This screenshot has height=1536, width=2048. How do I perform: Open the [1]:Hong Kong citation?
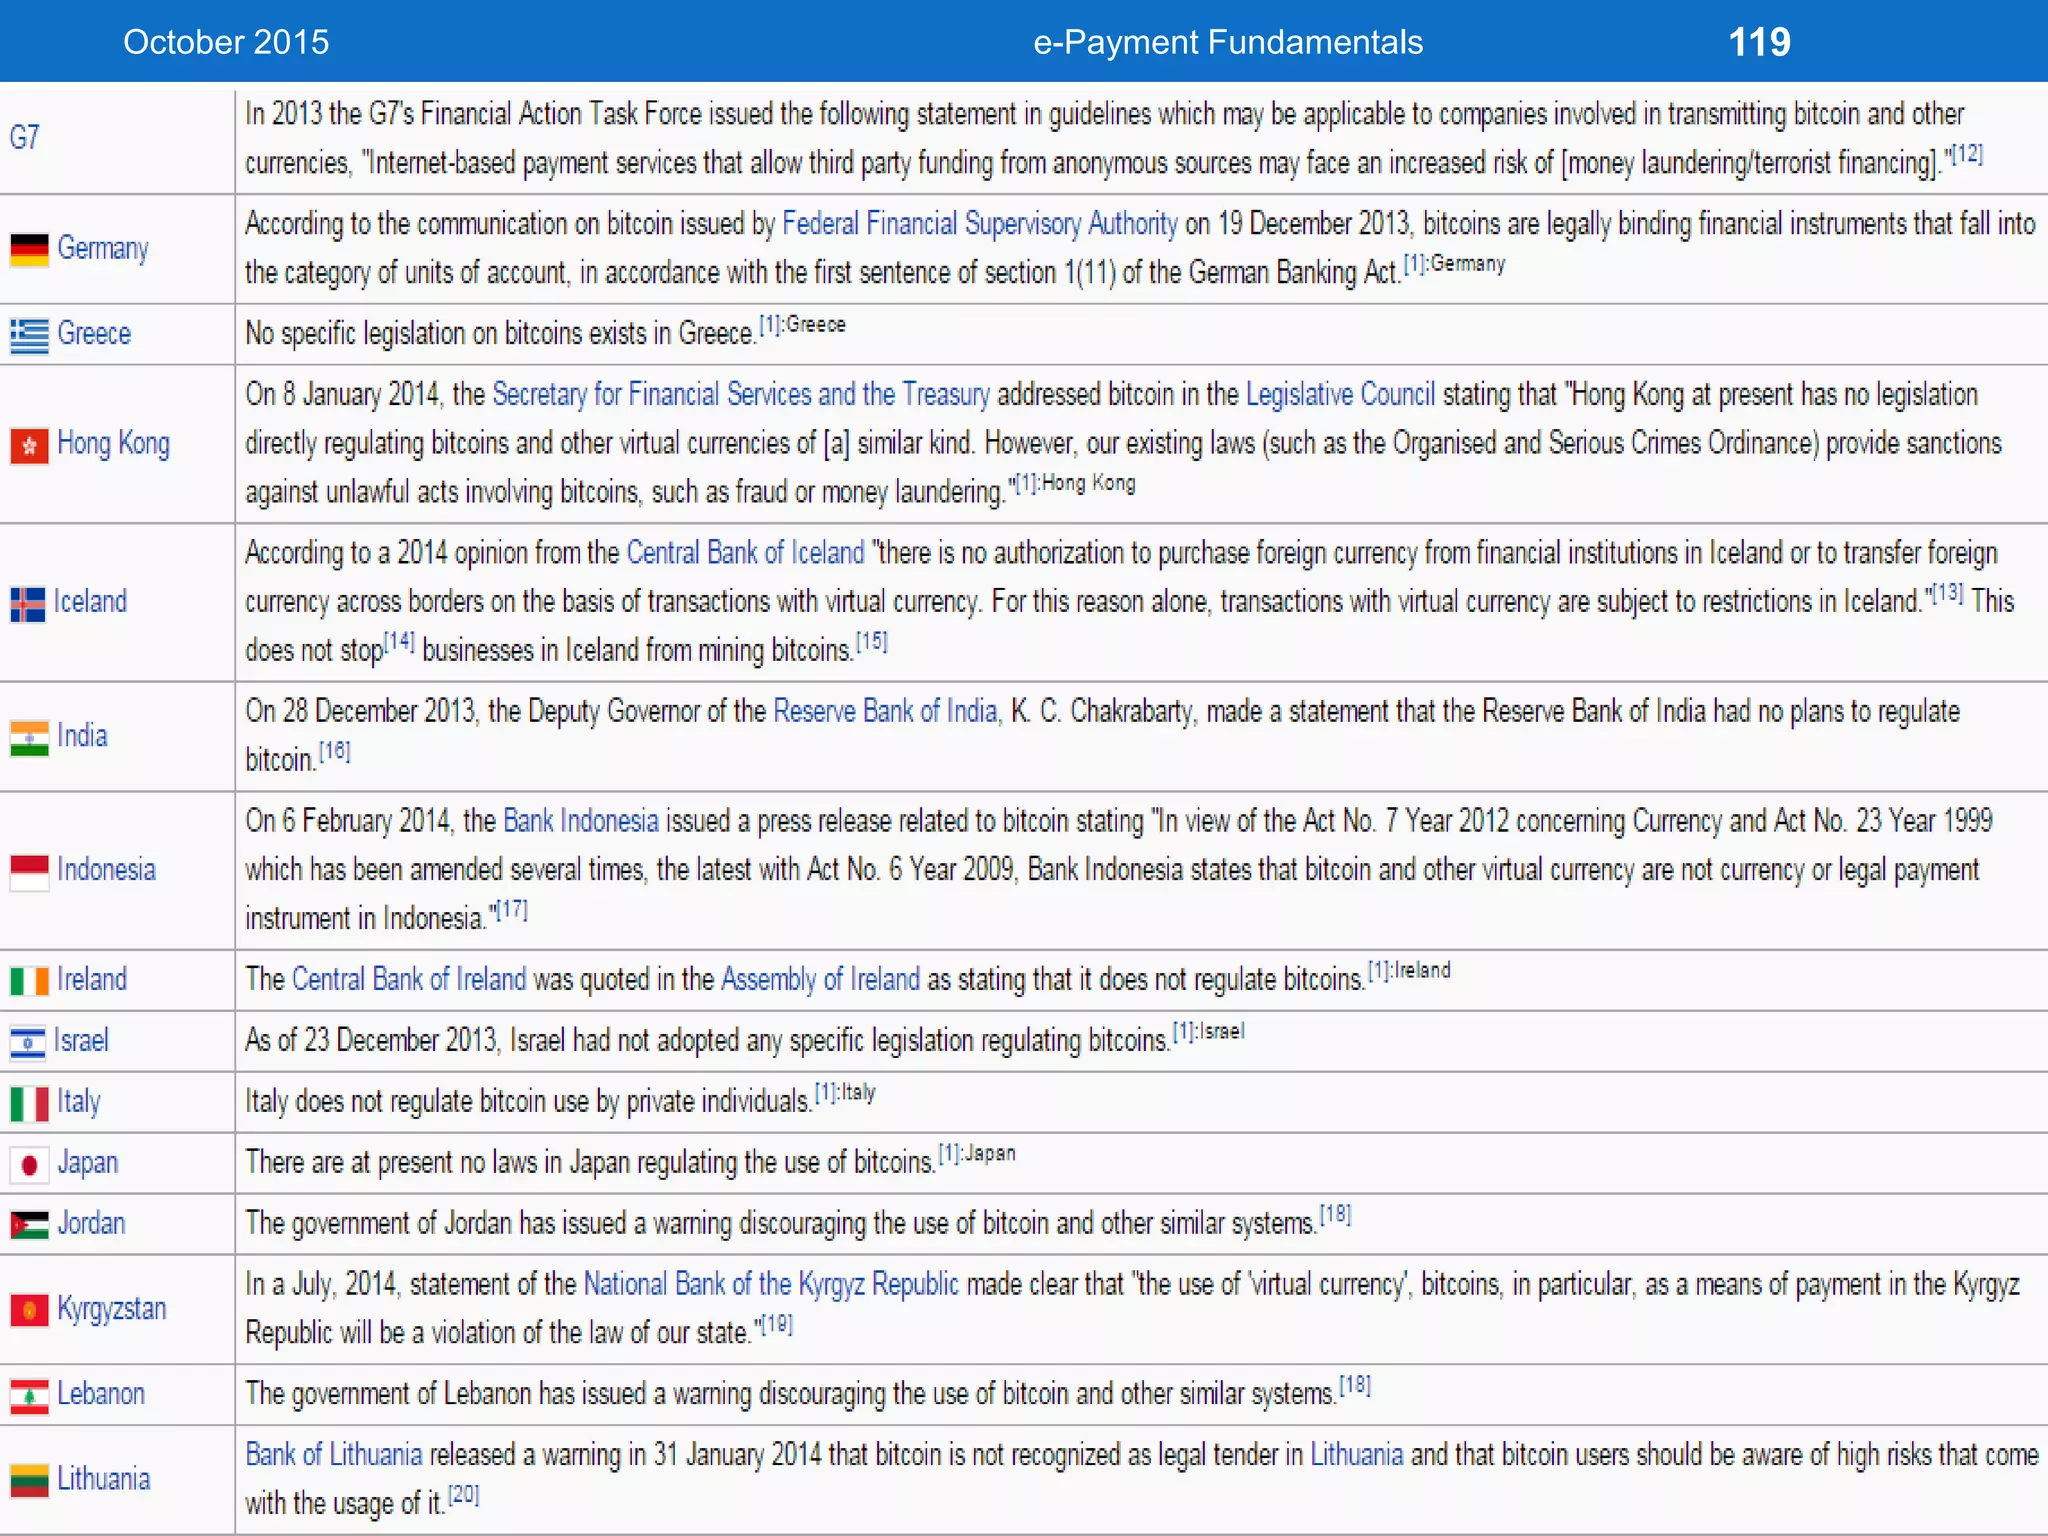pos(1075,484)
